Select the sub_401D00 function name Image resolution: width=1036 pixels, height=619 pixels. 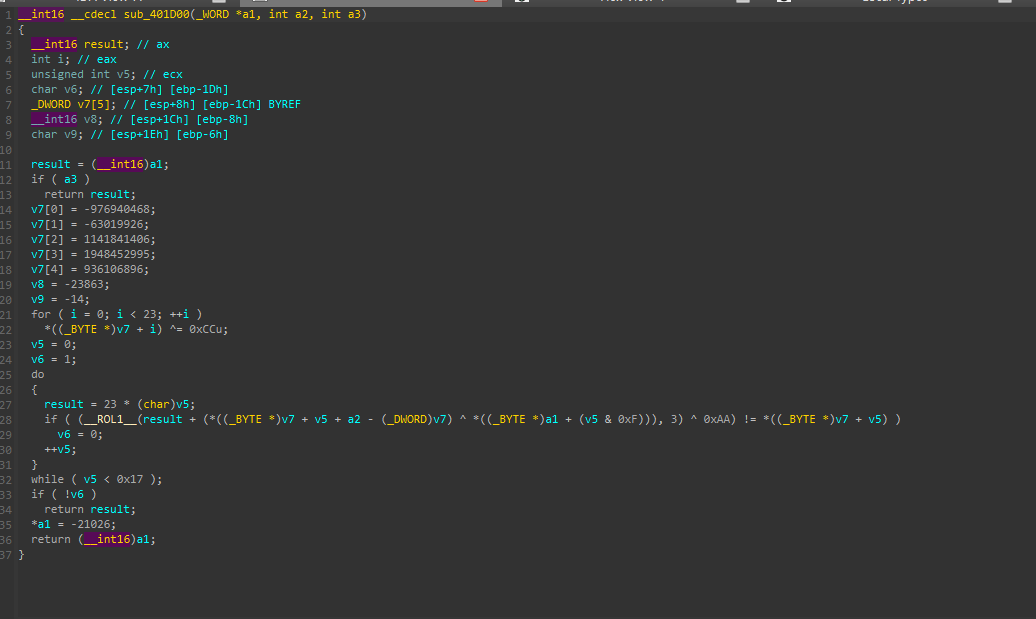pyautogui.click(x=156, y=14)
